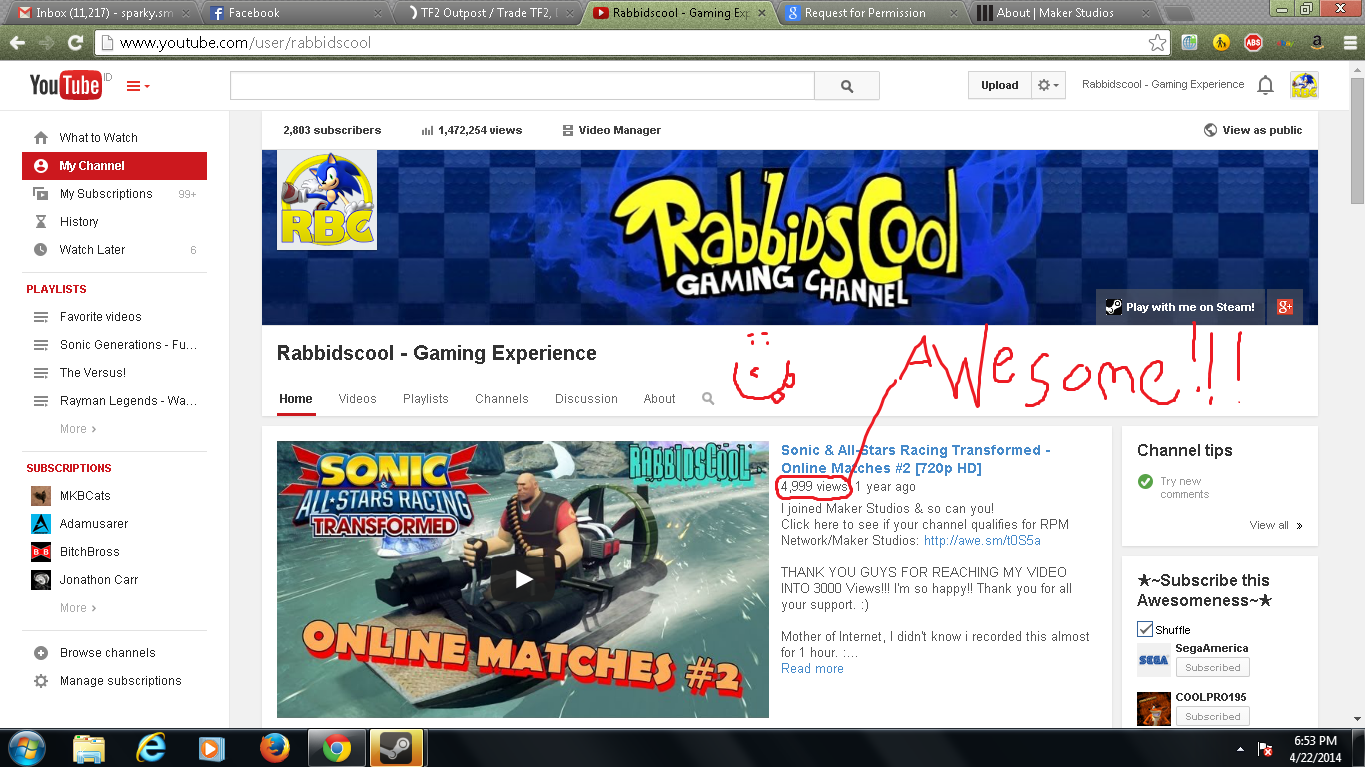
Task: Click the yellow parental control extension icon
Action: coord(1221,43)
